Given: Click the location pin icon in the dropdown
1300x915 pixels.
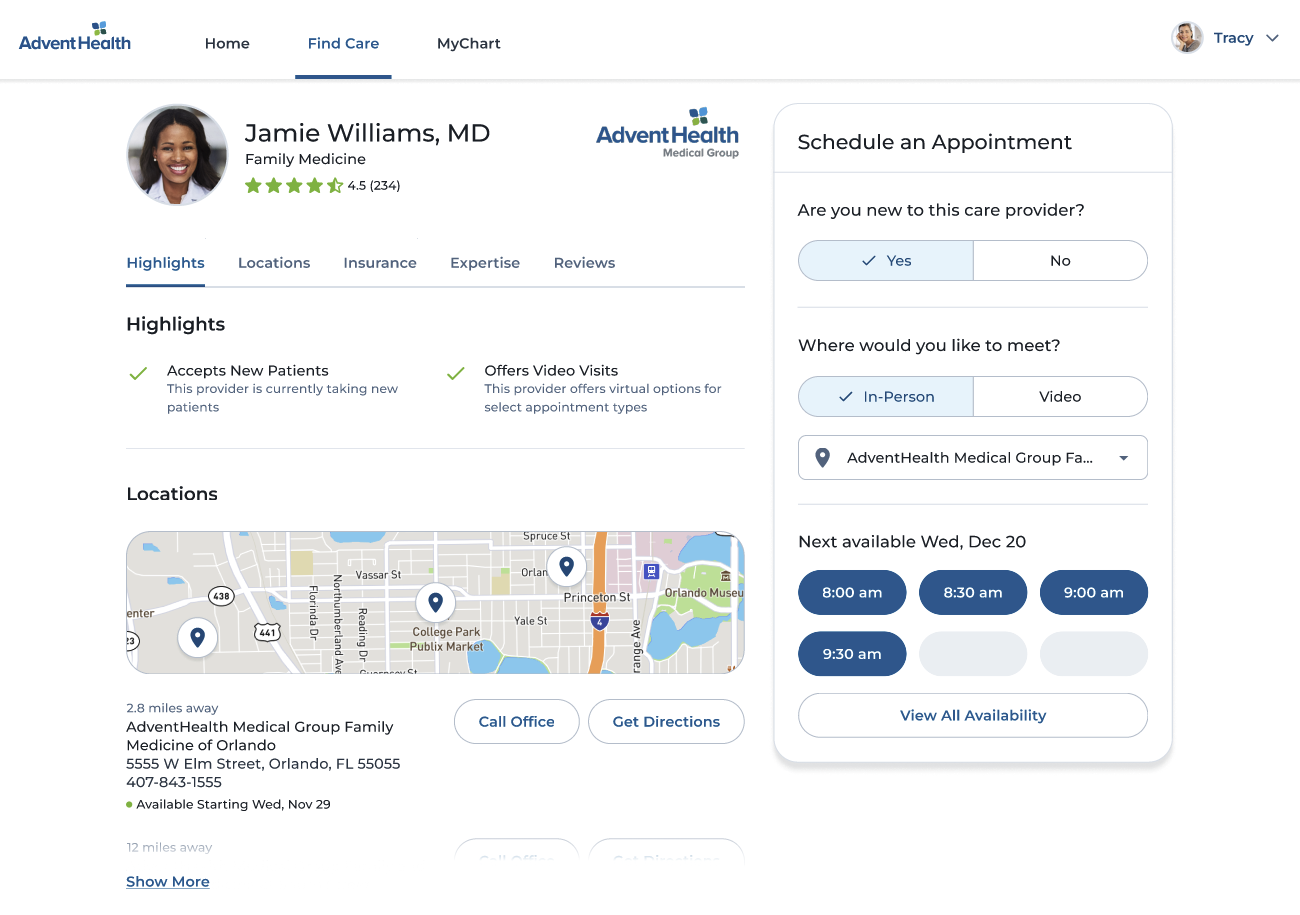Looking at the screenshot, I should pos(823,458).
